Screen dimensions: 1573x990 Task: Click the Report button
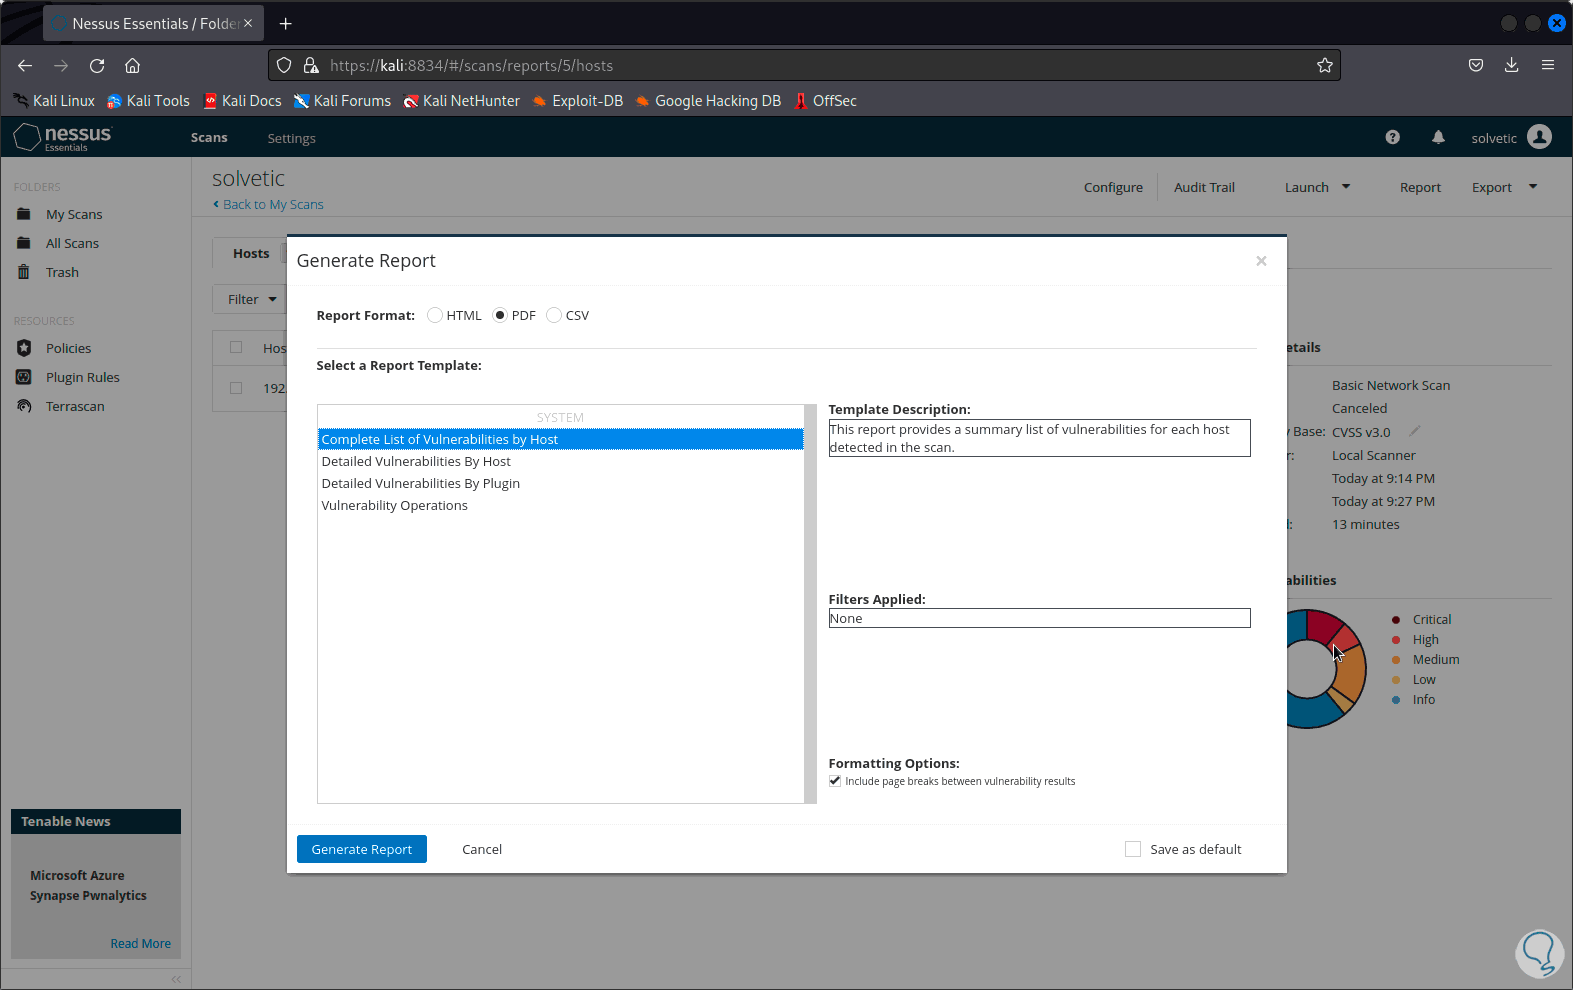pos(1420,187)
